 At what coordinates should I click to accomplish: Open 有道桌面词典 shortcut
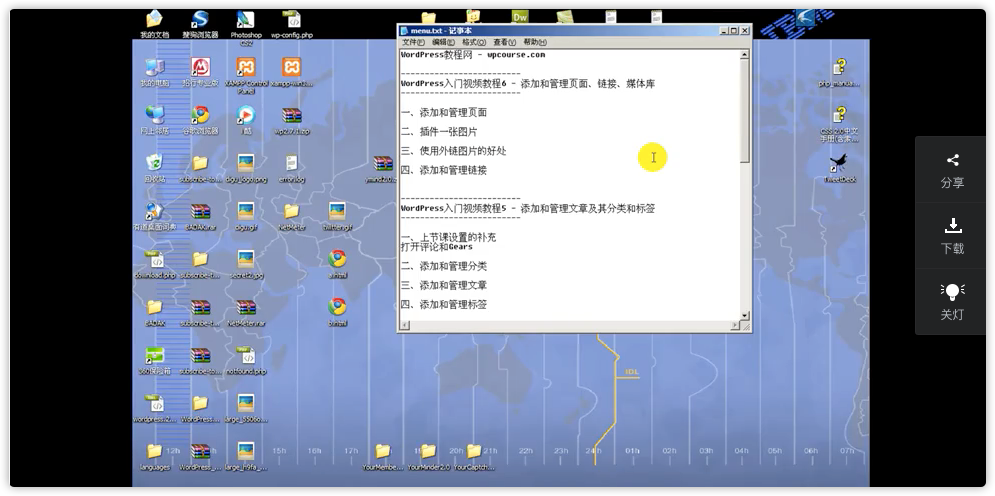154,216
